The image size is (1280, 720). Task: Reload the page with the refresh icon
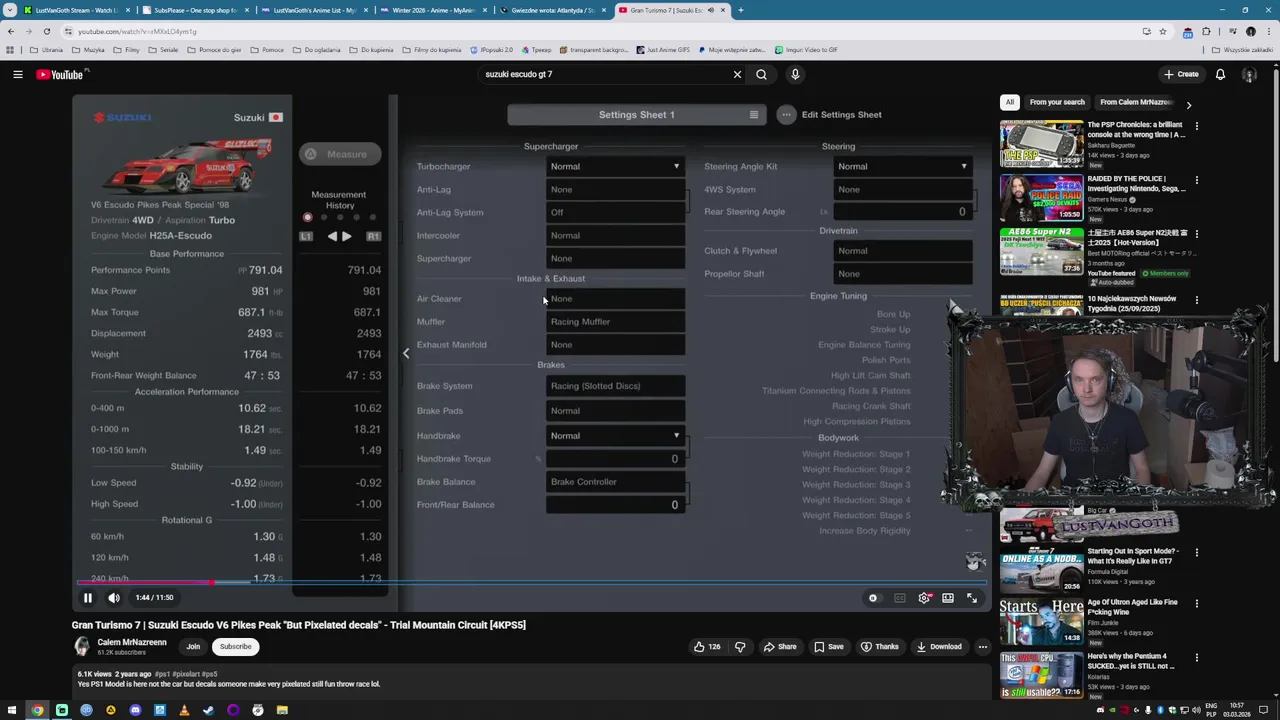coord(46,31)
